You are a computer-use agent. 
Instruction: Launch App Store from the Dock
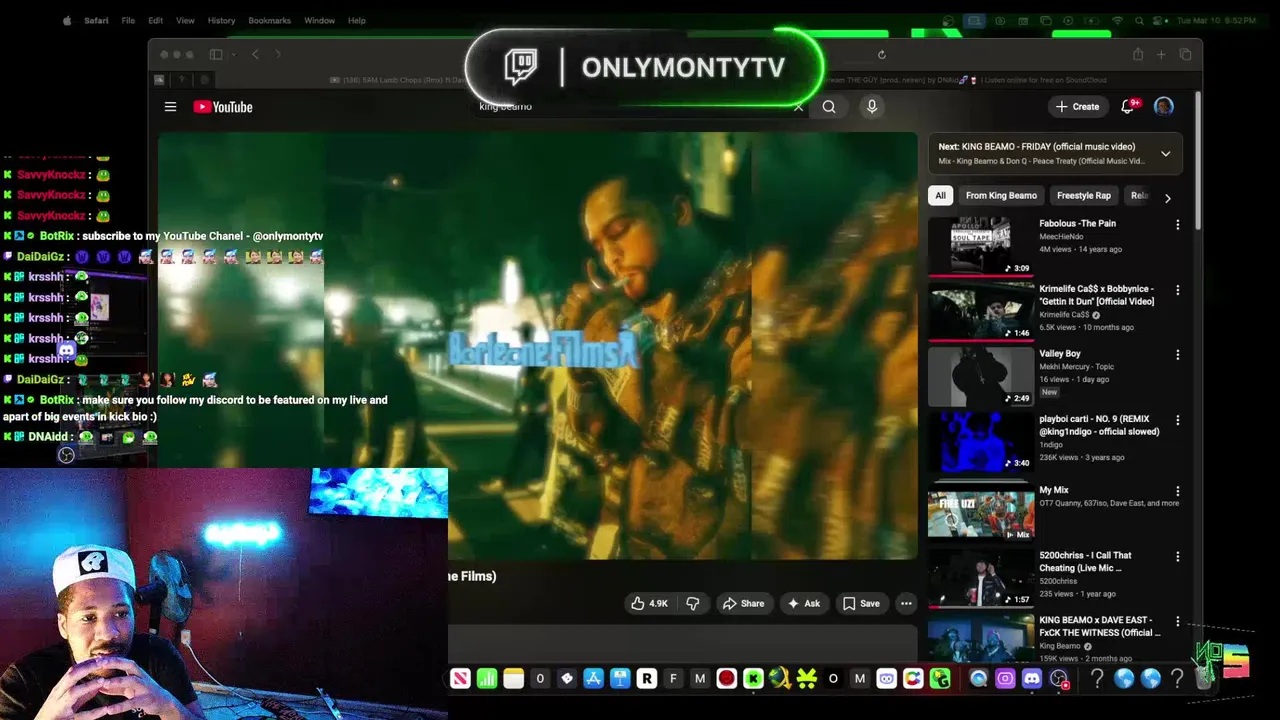pyautogui.click(x=593, y=679)
